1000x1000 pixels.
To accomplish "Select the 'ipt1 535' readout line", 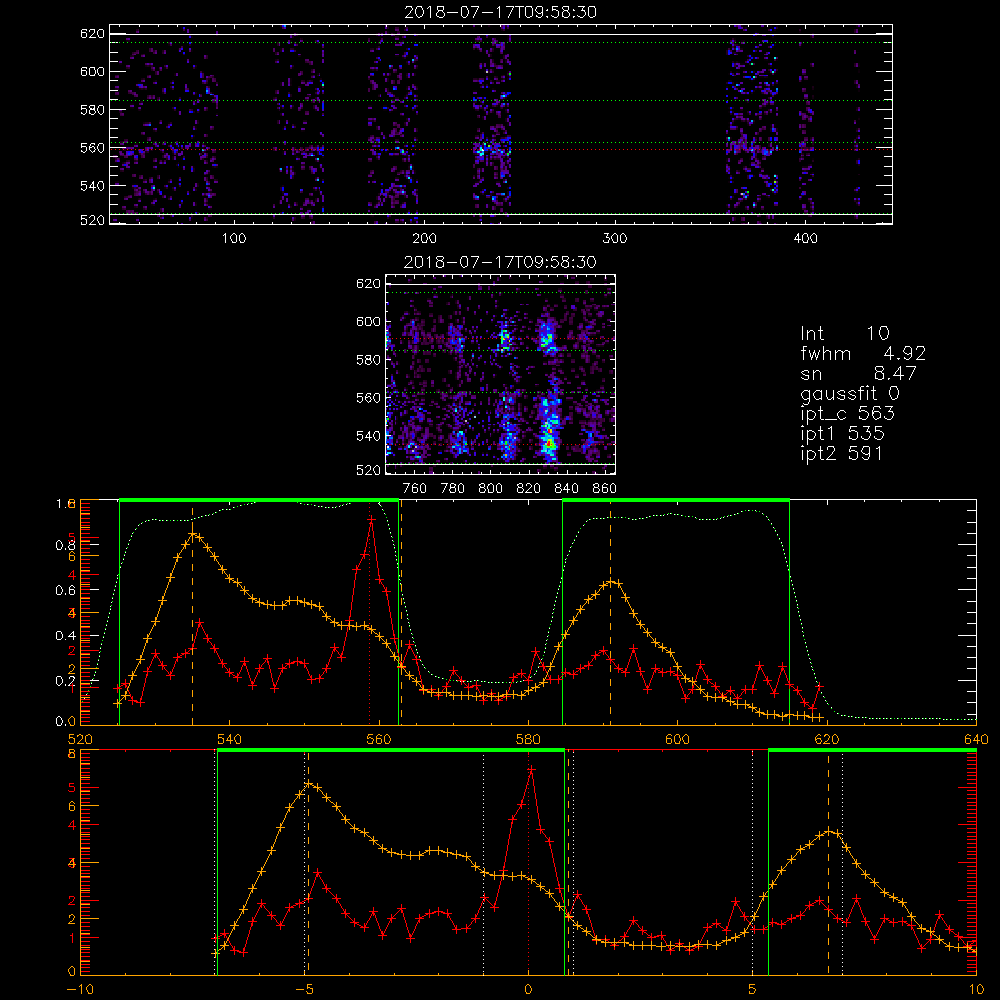I will click(842, 434).
